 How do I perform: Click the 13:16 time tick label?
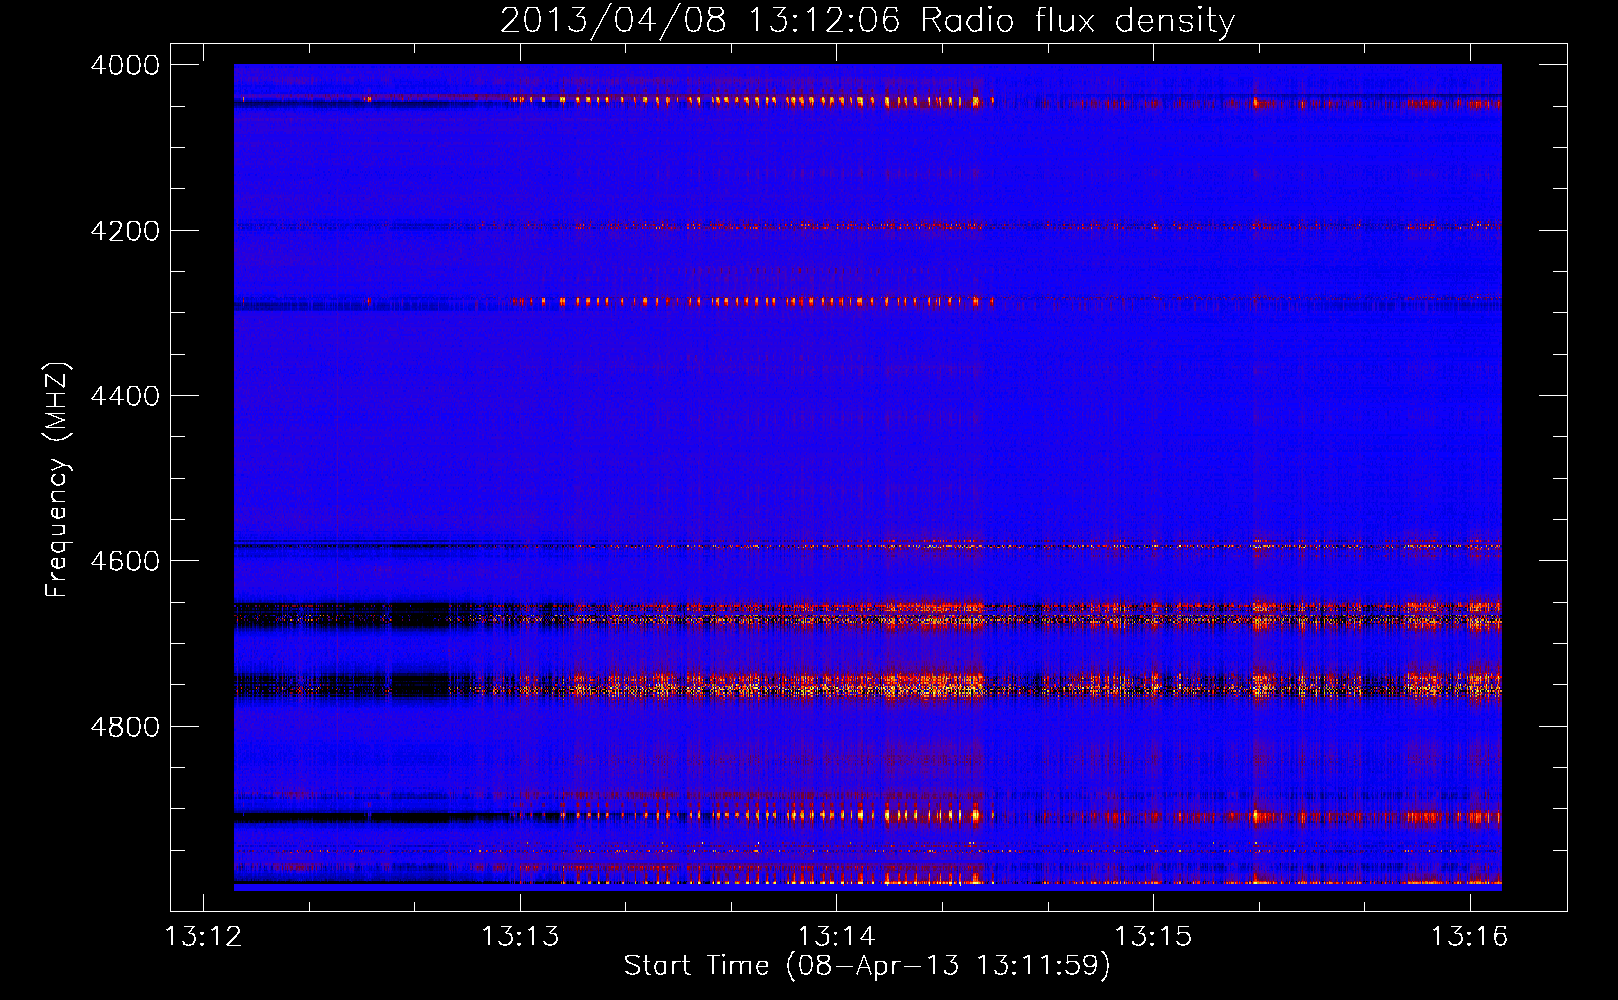1469,937
